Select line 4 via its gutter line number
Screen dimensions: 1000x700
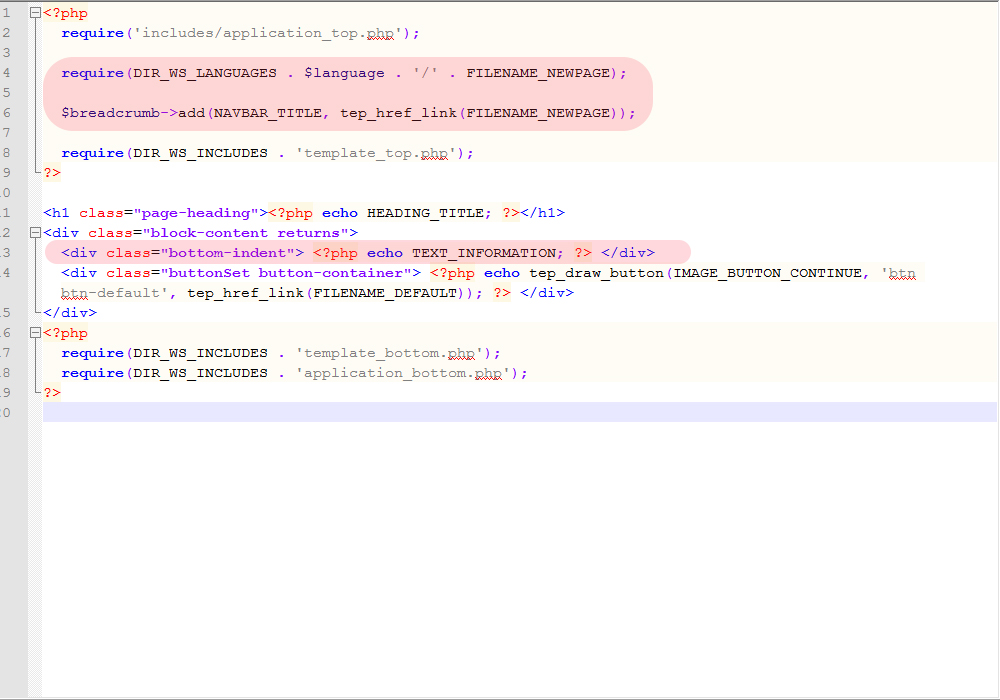[x=6, y=73]
